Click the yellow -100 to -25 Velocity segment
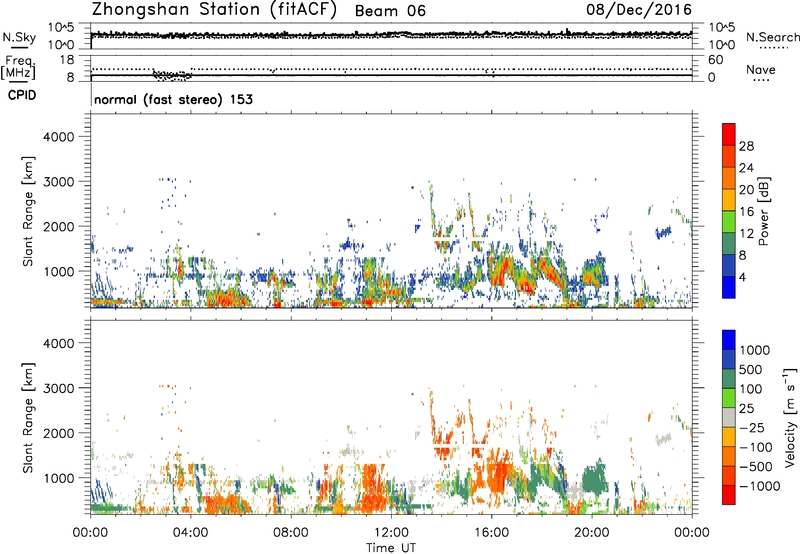 (x=729, y=437)
